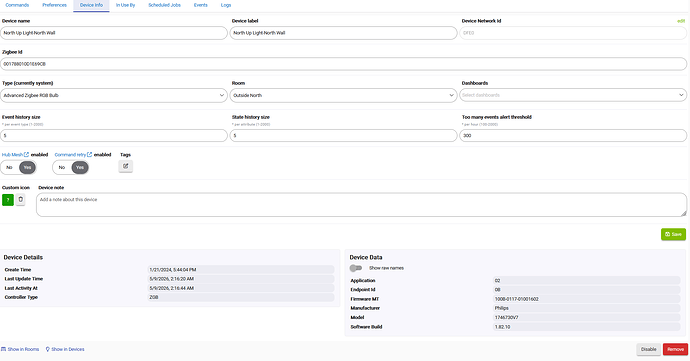
Task: Click the Model value 1746730V7
Action: click(587, 317)
